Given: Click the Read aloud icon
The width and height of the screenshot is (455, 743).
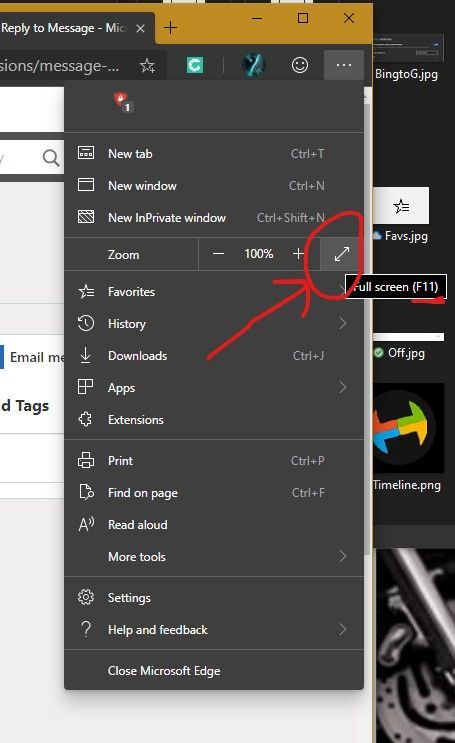Looking at the screenshot, I should tap(86, 524).
